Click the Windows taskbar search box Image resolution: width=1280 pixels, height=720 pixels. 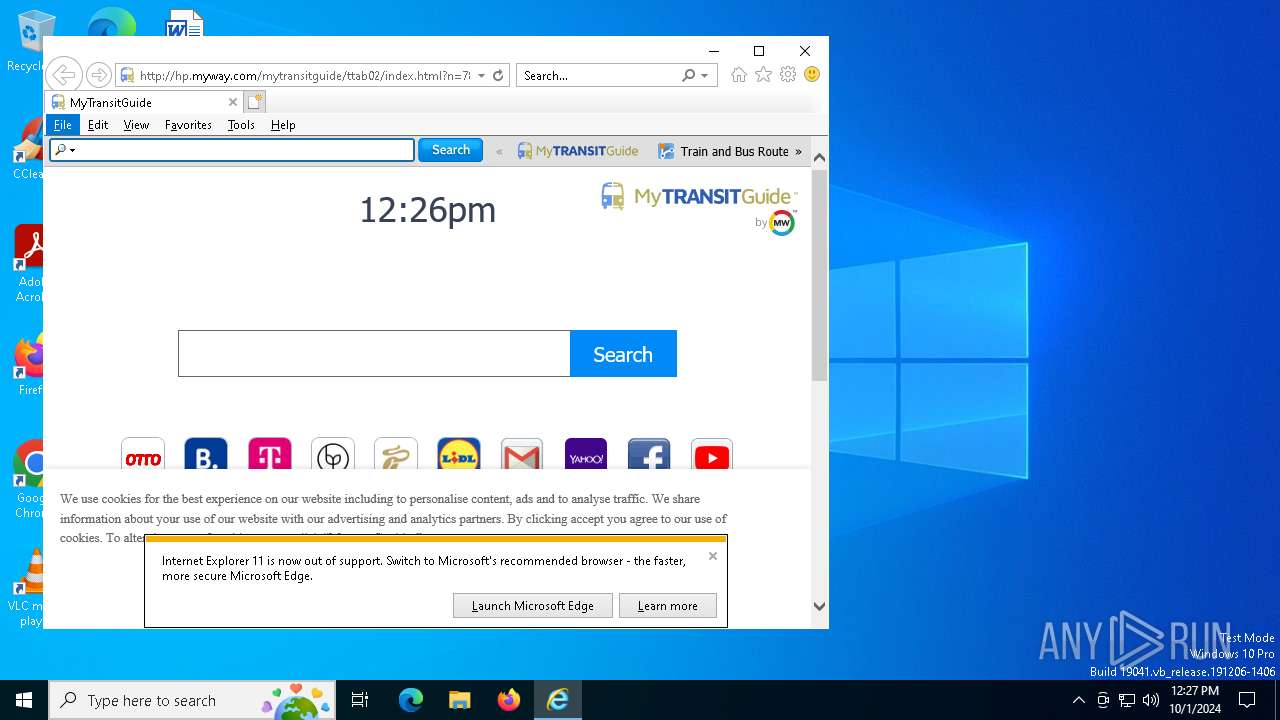coord(192,700)
